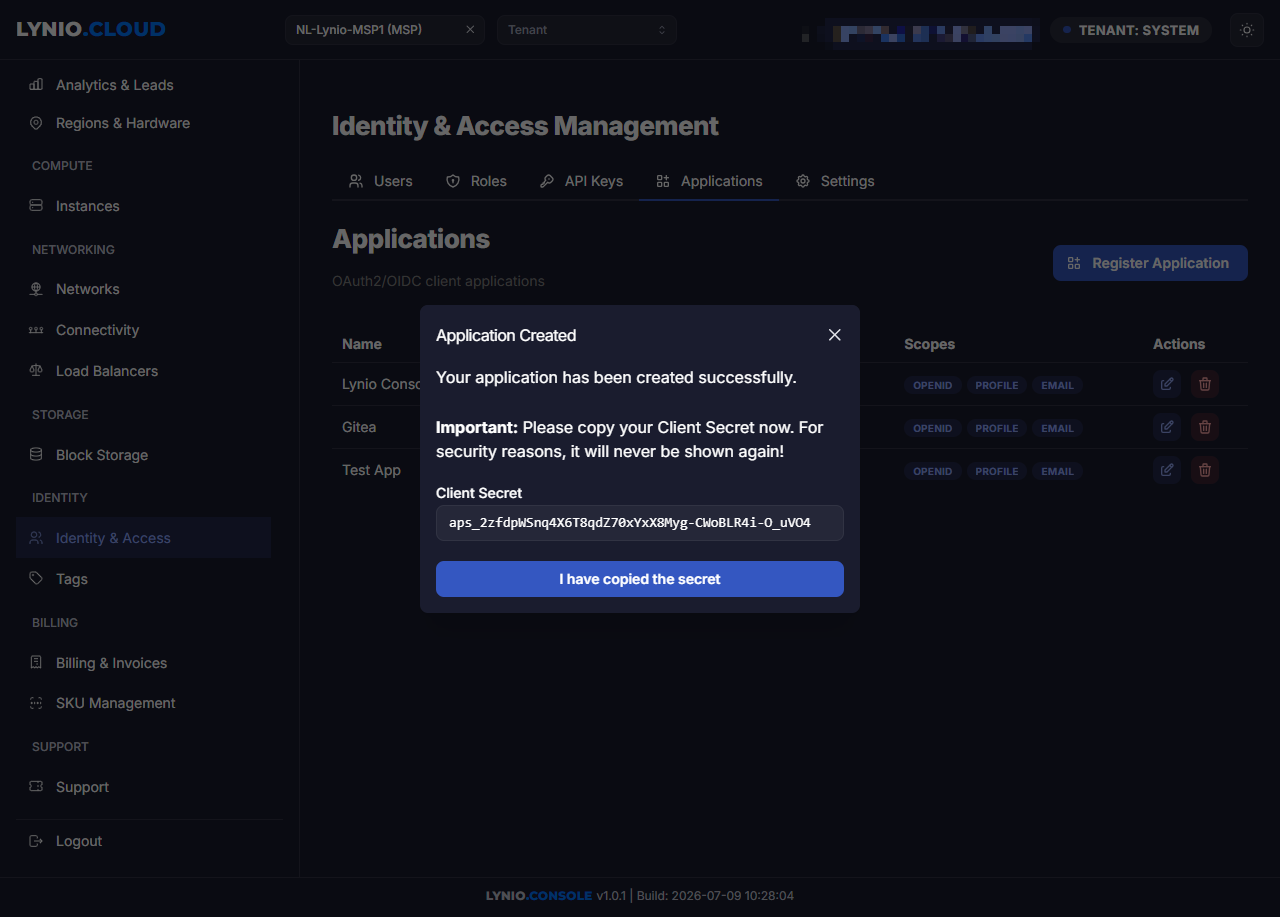Select the Applications tab
Image resolution: width=1280 pixels, height=917 pixels.
coord(709,181)
